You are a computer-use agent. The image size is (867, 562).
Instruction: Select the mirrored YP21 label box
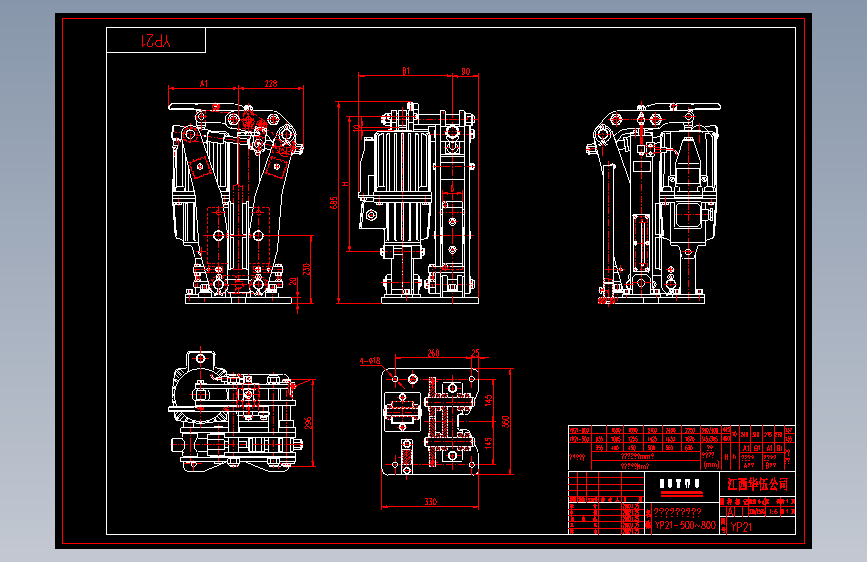click(x=156, y=40)
